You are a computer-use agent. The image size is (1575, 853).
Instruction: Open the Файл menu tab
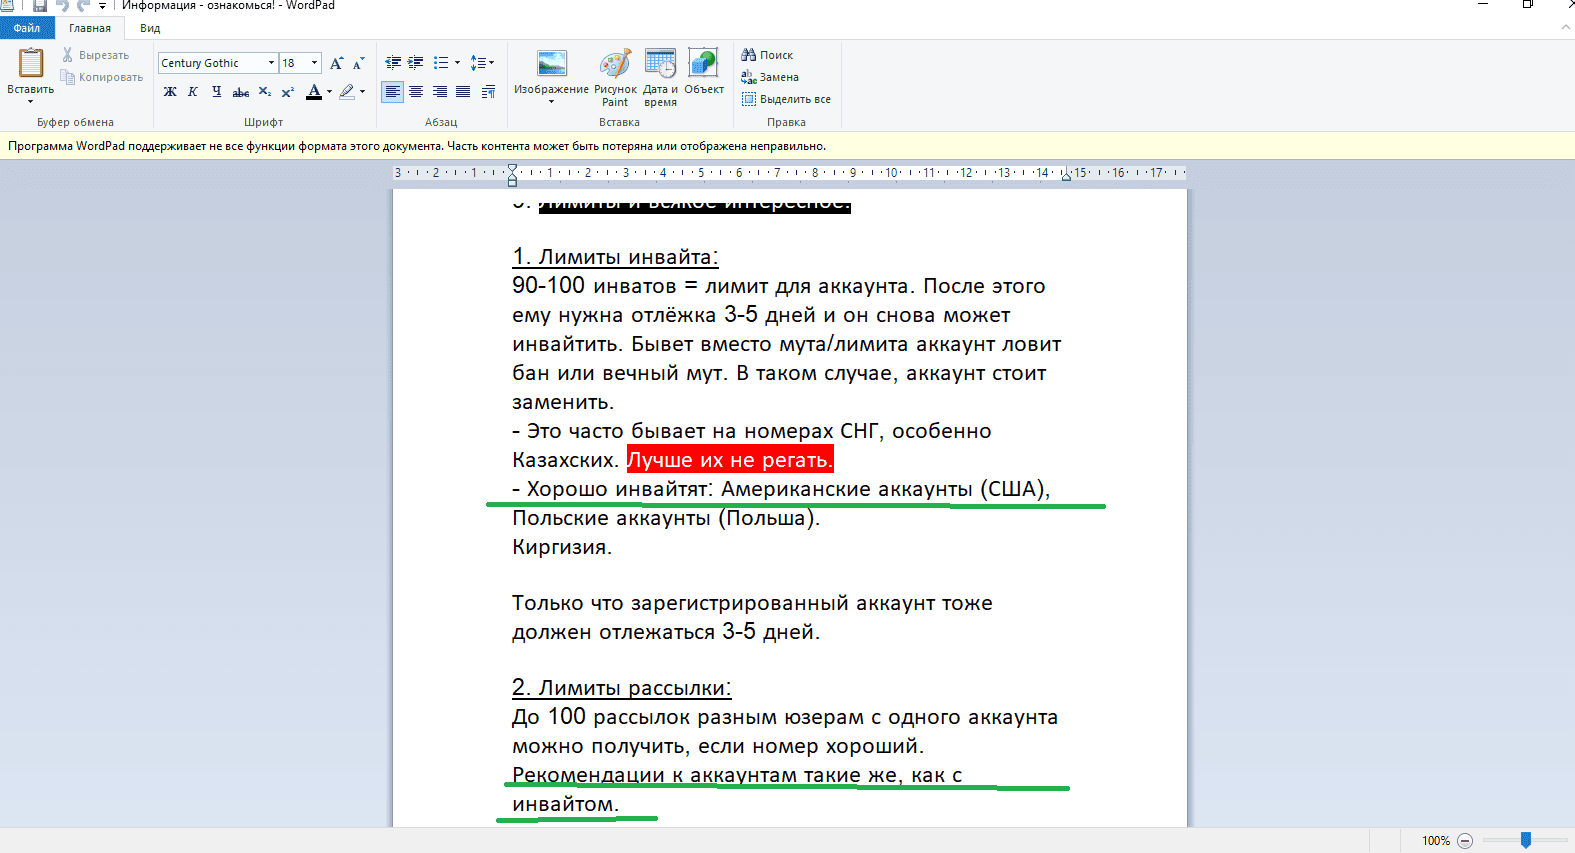pyautogui.click(x=27, y=28)
